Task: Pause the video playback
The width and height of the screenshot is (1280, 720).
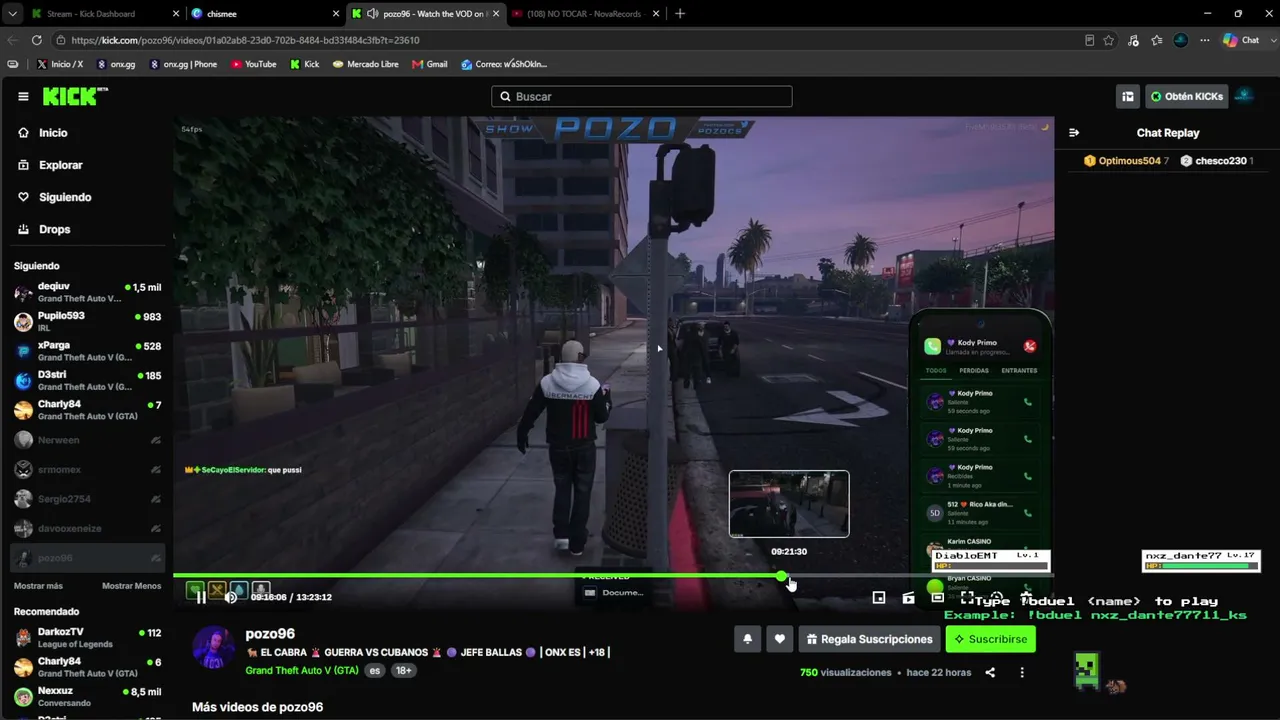Action: click(201, 597)
